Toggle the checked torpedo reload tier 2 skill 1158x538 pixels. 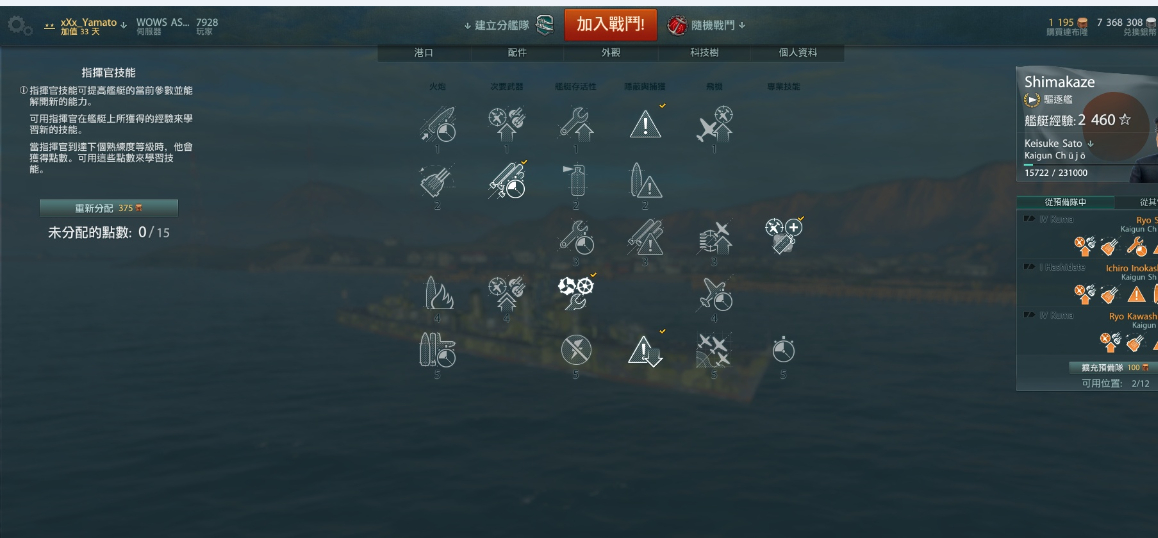point(507,181)
